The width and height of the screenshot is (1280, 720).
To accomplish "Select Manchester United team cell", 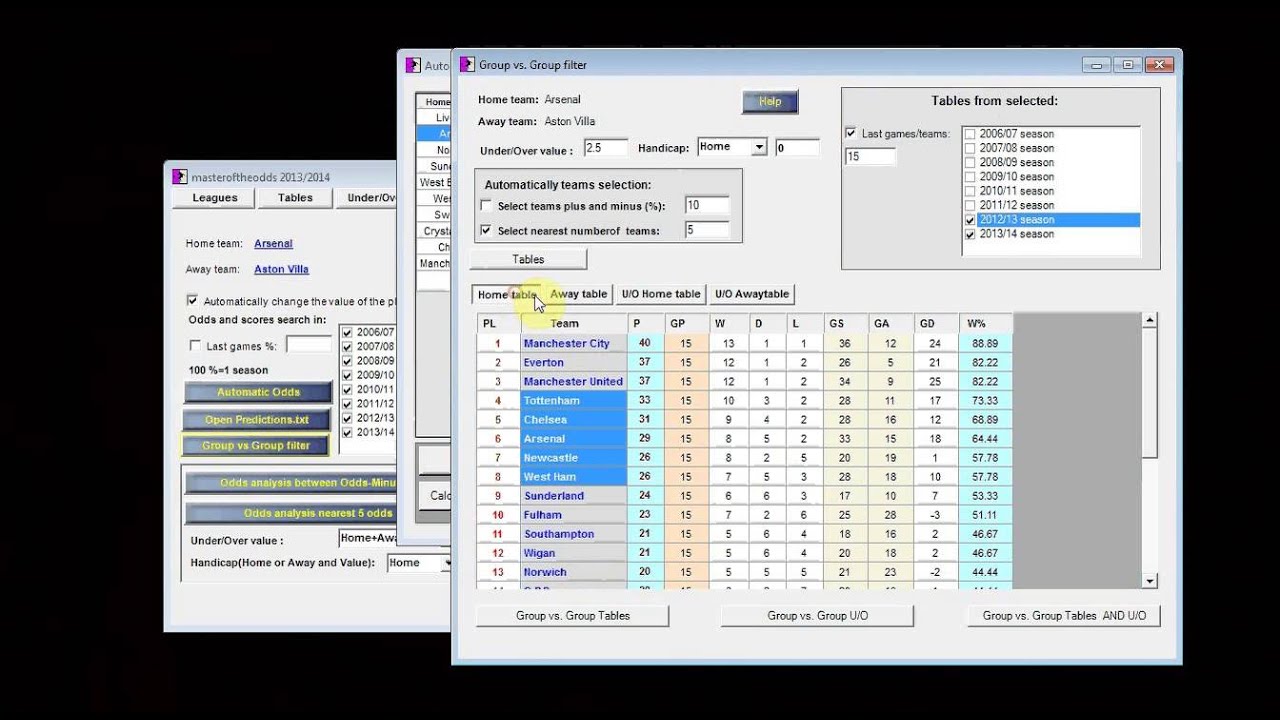I will [x=573, y=381].
